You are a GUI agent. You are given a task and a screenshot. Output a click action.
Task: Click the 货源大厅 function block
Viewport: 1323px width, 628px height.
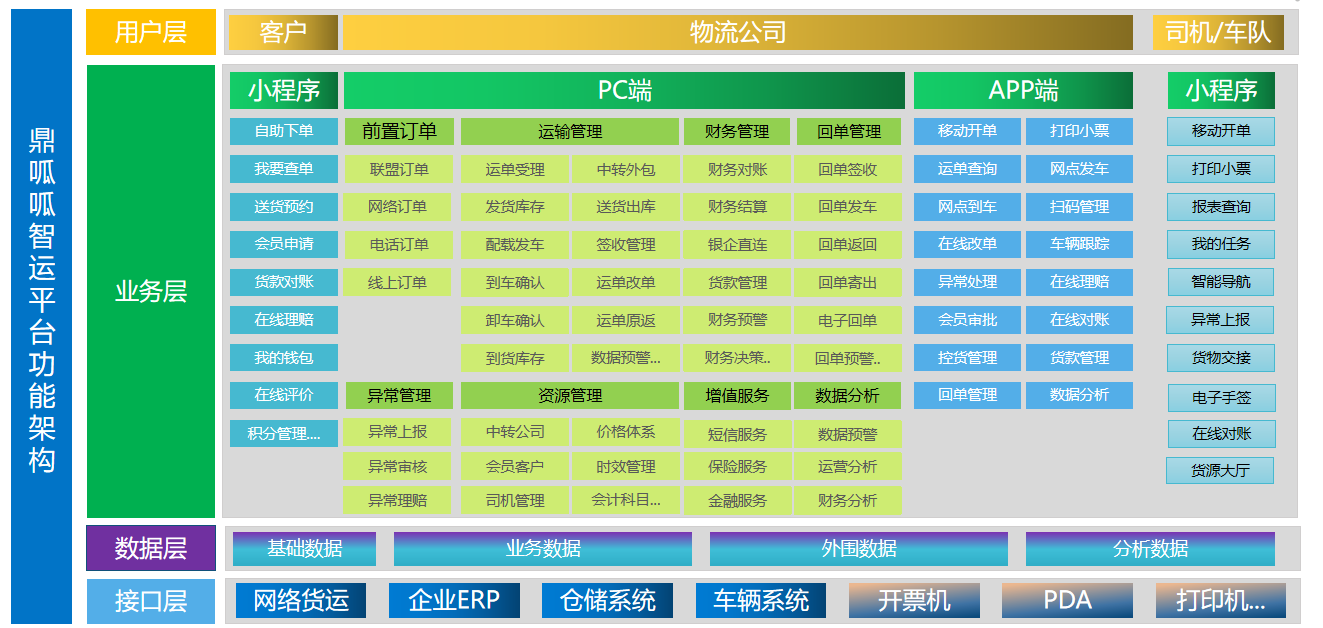[1219, 470]
